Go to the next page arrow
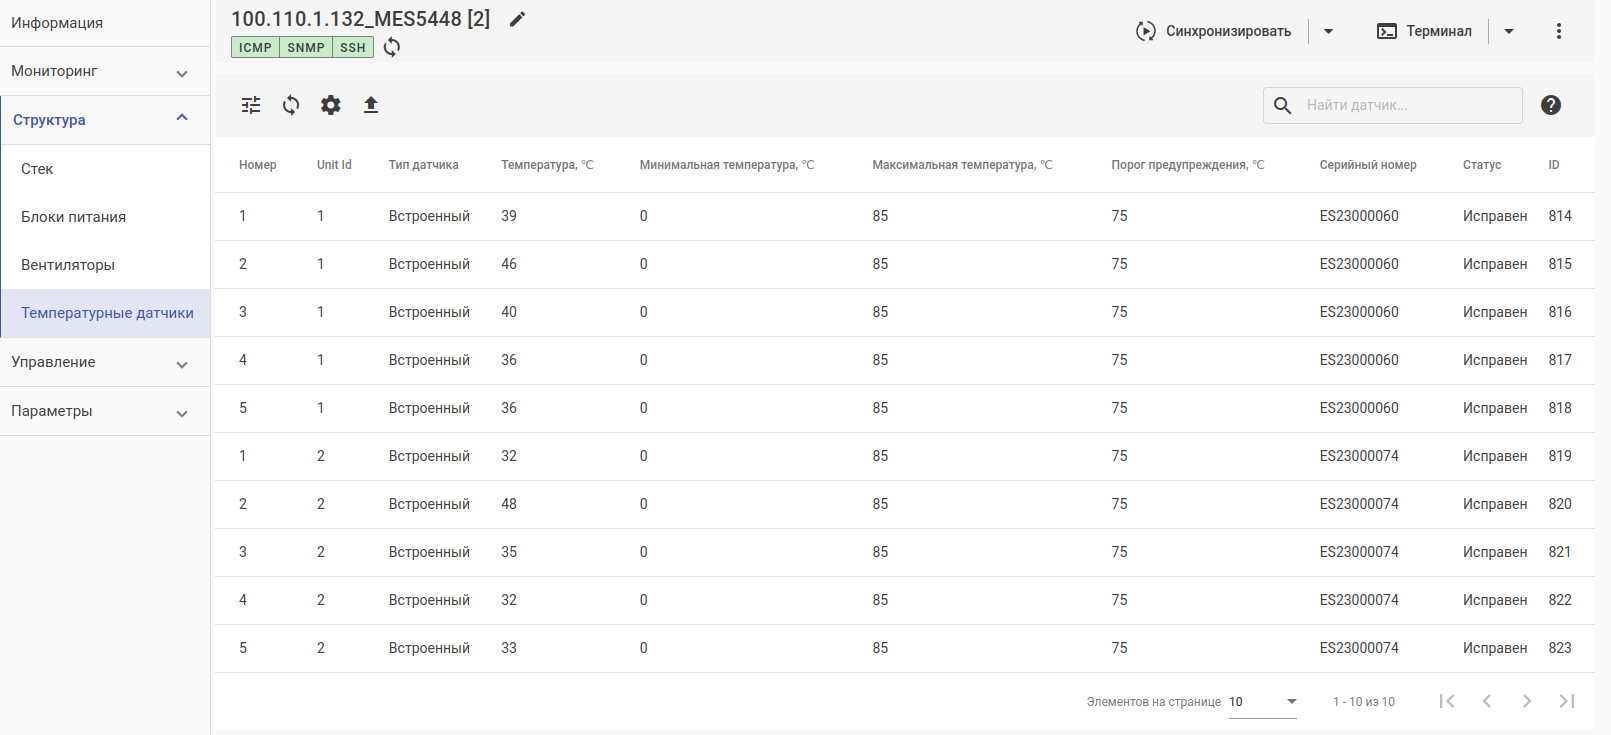1611x735 pixels. pos(1526,701)
